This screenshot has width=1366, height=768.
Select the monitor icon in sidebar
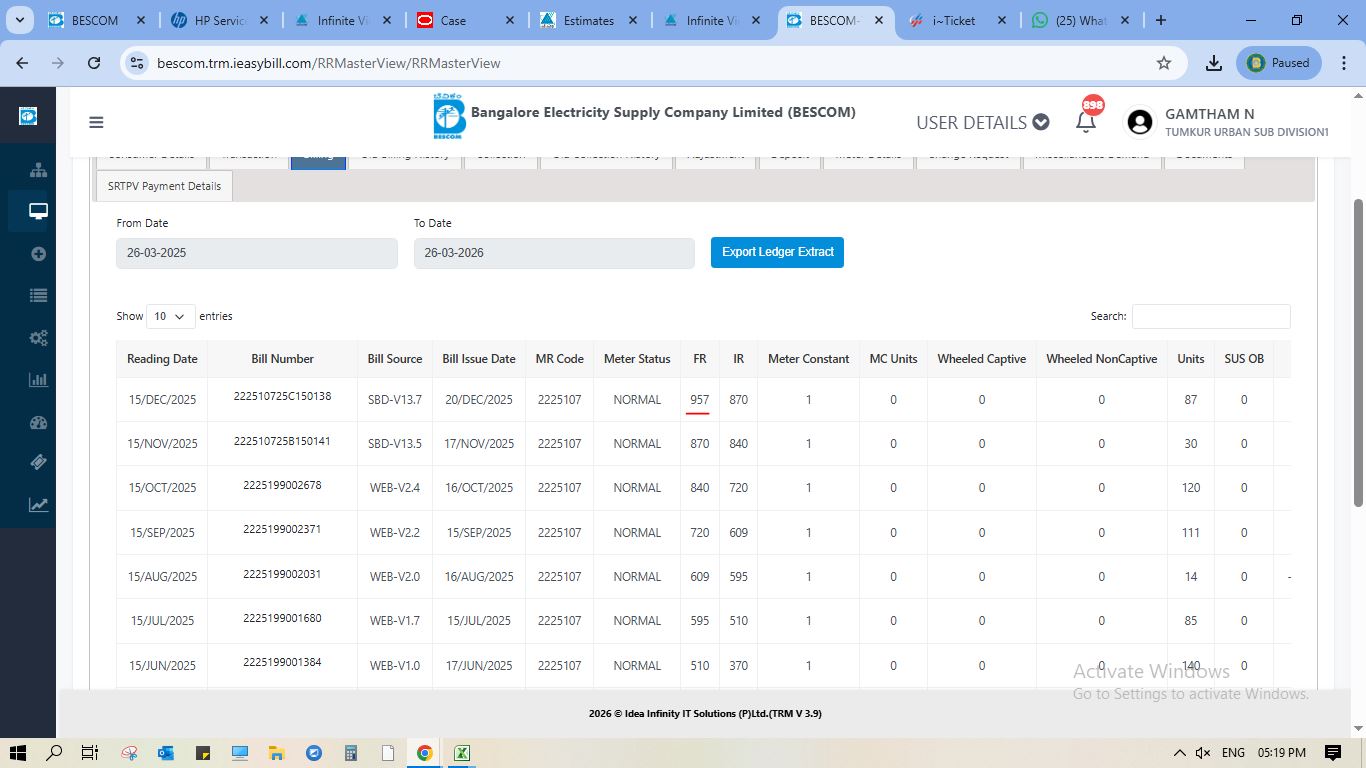tap(38, 211)
